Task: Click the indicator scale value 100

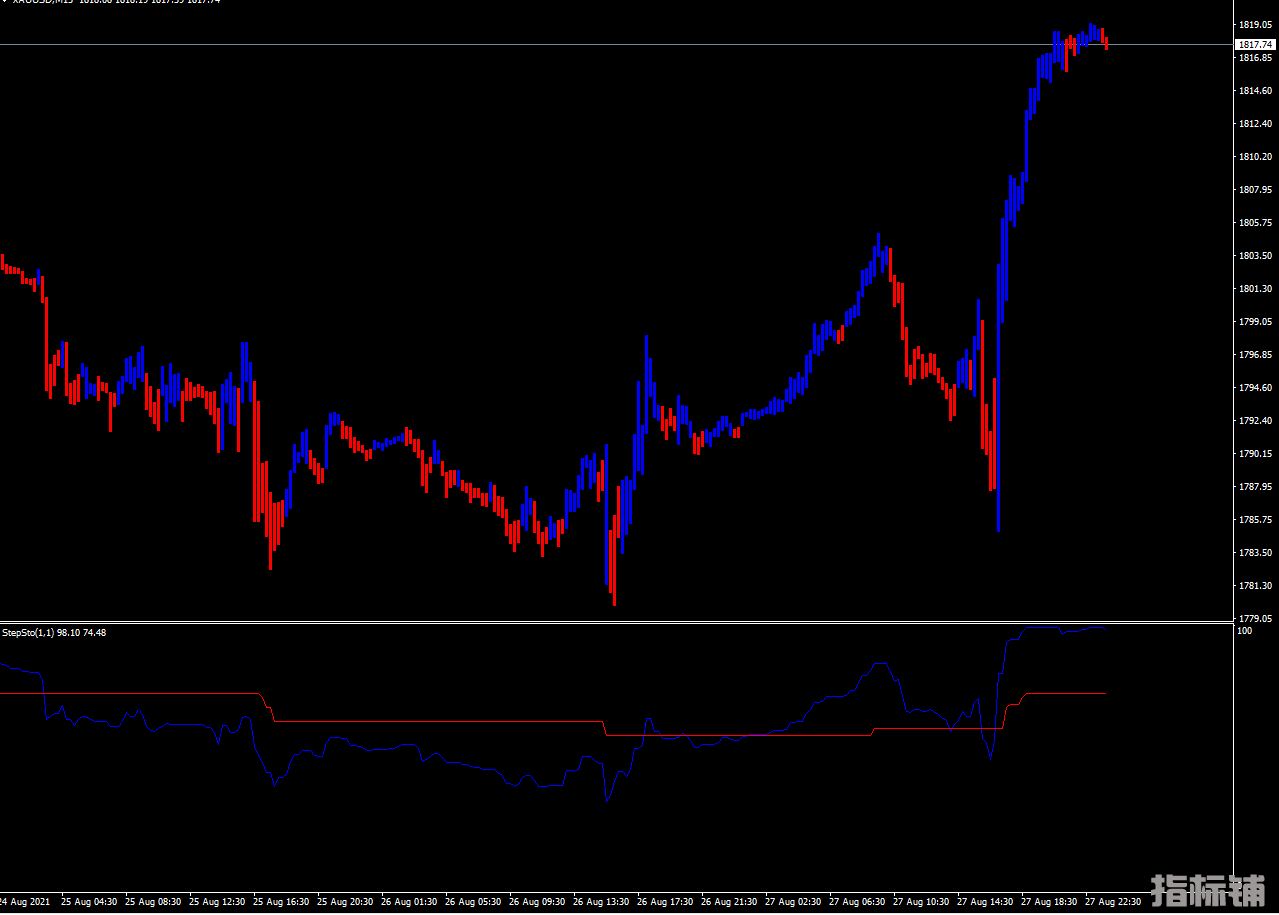Action: (1245, 631)
